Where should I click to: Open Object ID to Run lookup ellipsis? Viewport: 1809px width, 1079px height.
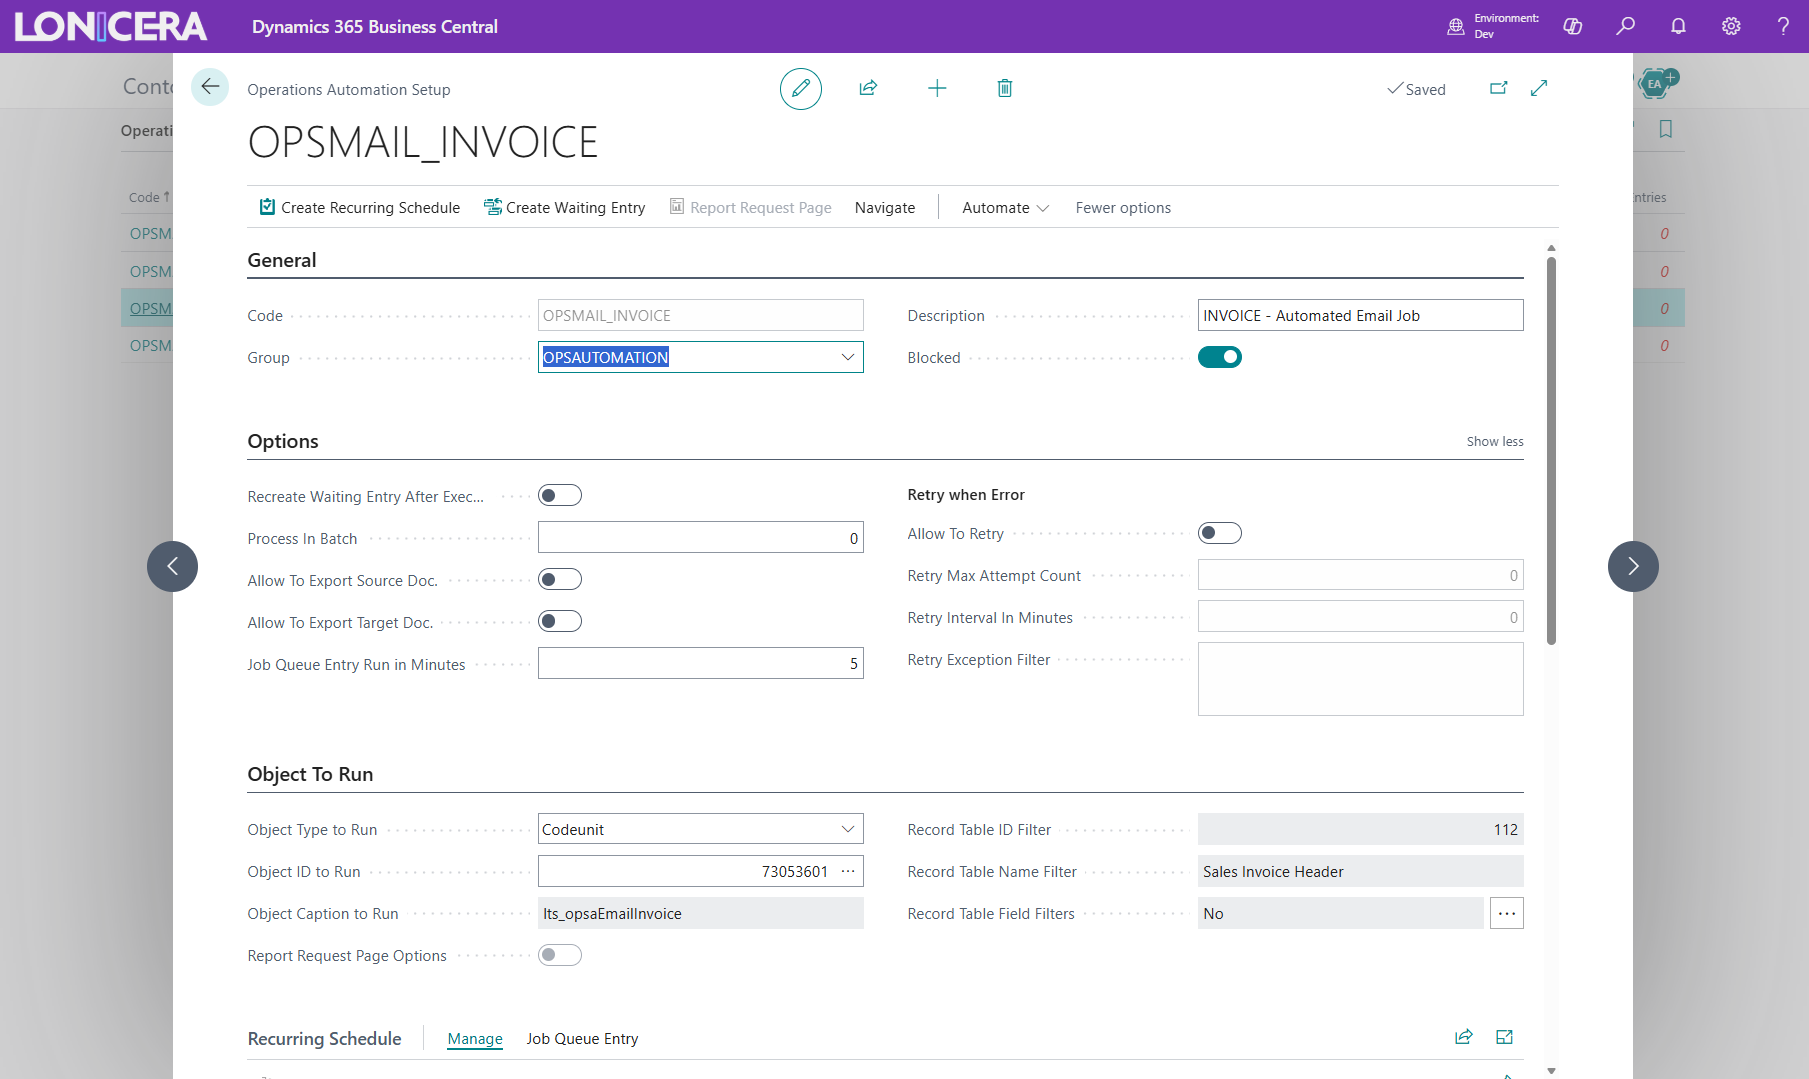pyautogui.click(x=848, y=871)
